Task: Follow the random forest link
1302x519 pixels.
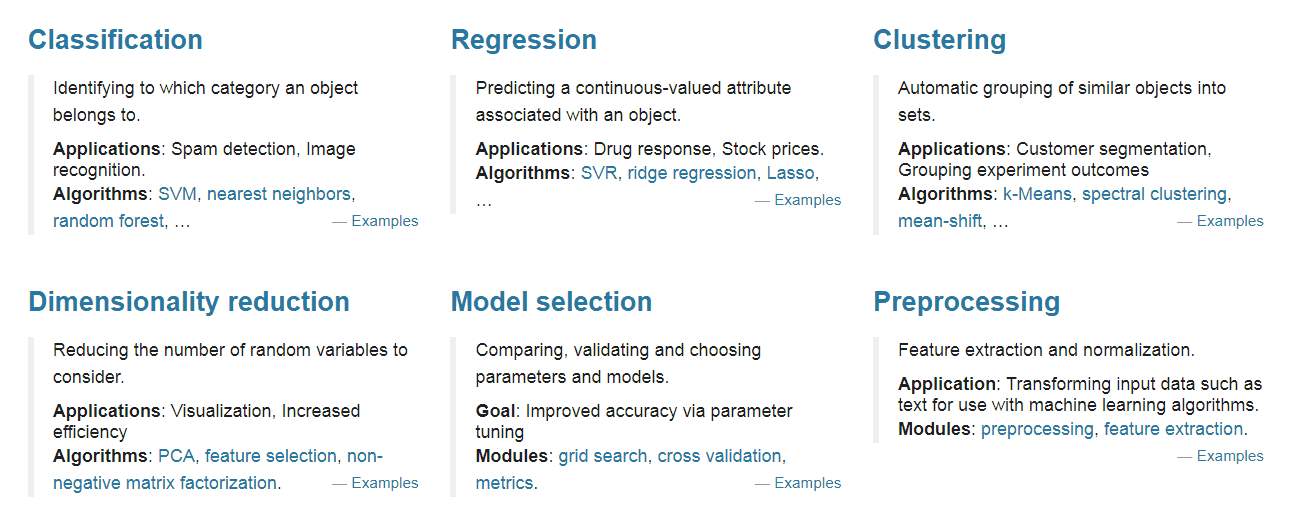Action: tap(108, 221)
